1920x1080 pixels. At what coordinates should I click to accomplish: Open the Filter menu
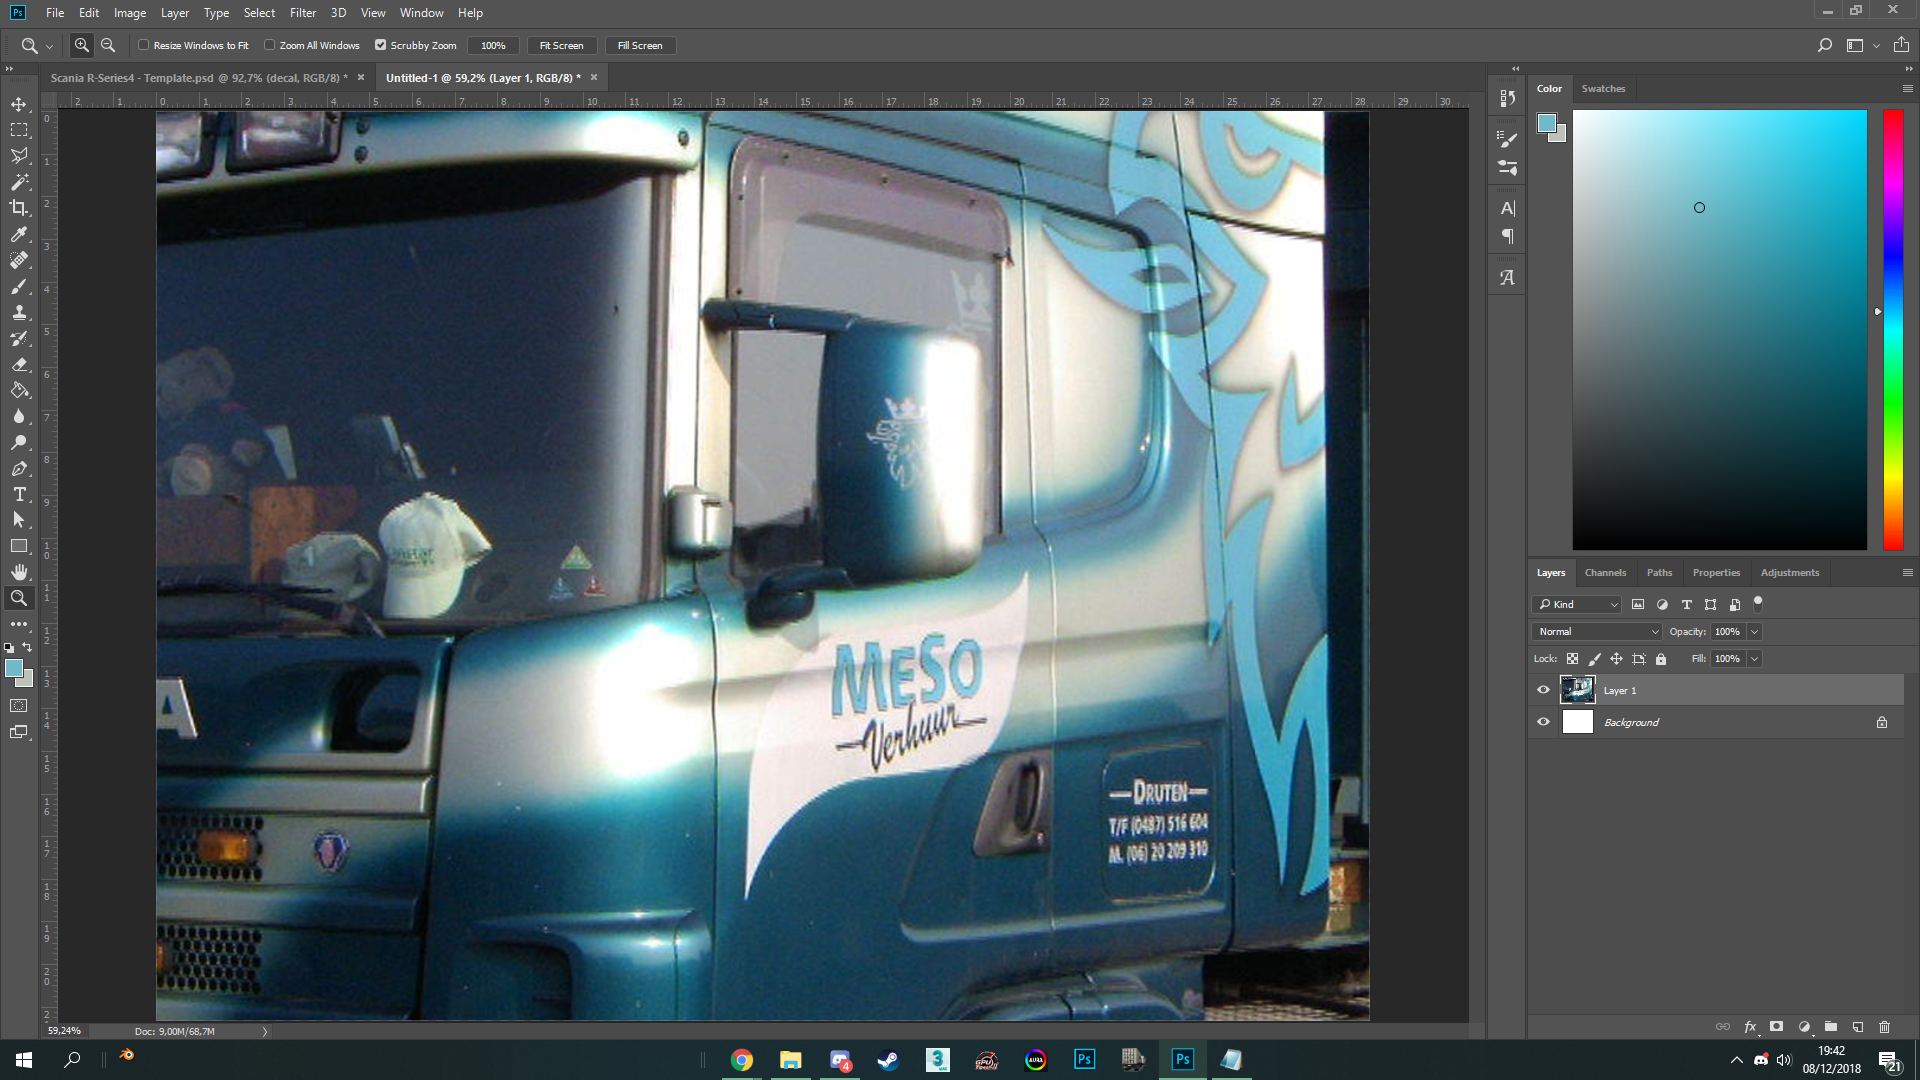pyautogui.click(x=303, y=13)
